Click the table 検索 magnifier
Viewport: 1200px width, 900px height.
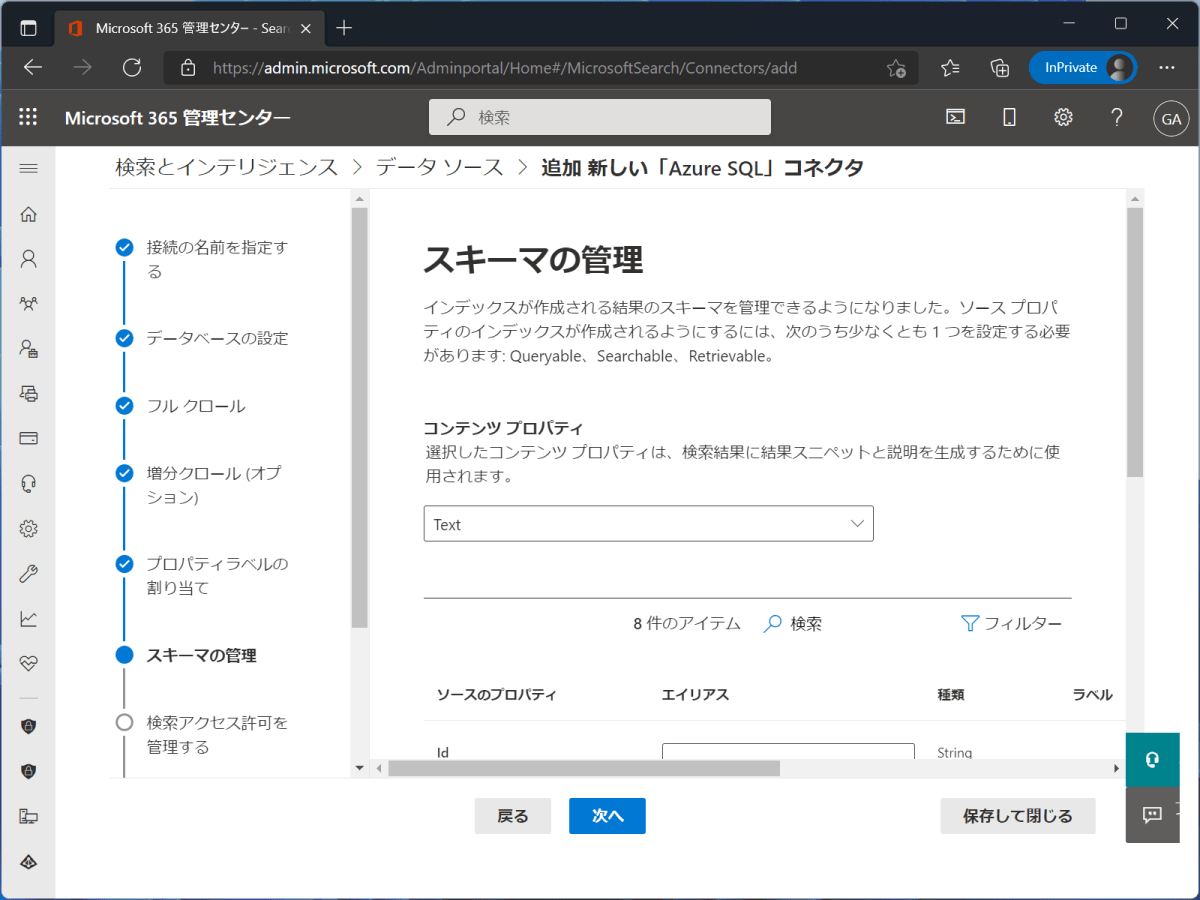(793, 623)
